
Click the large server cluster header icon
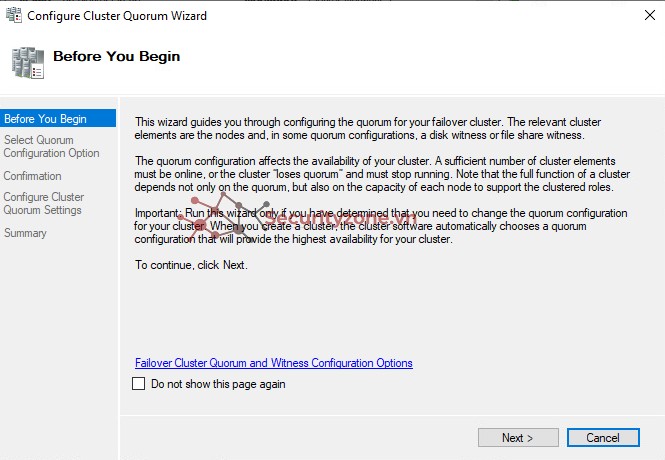tap(28, 63)
